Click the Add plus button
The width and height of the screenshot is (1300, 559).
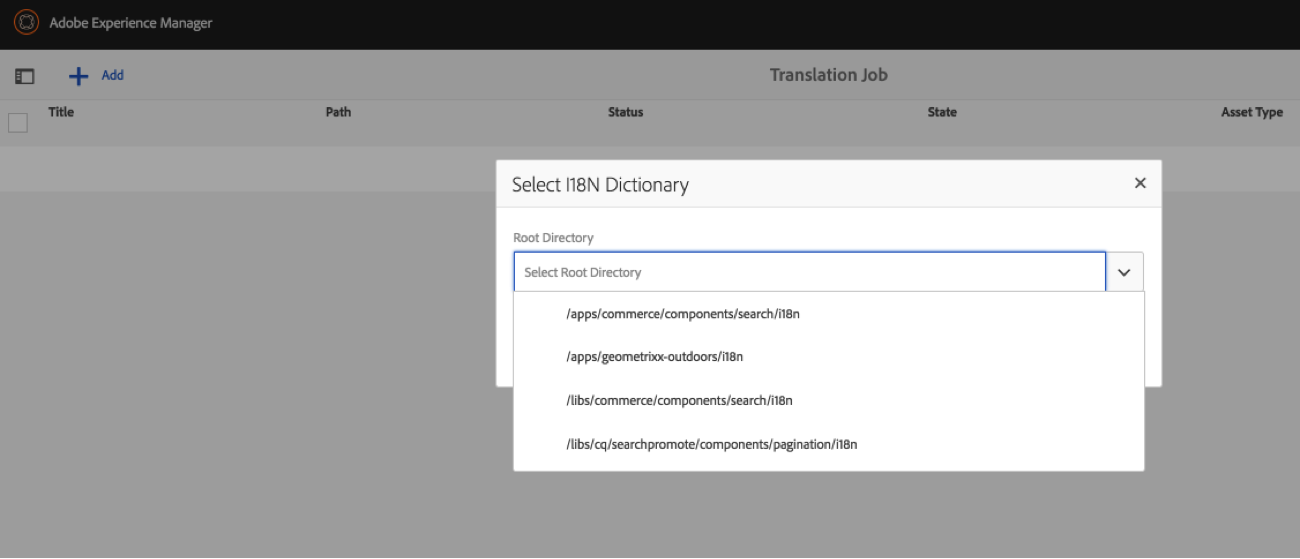(96, 75)
